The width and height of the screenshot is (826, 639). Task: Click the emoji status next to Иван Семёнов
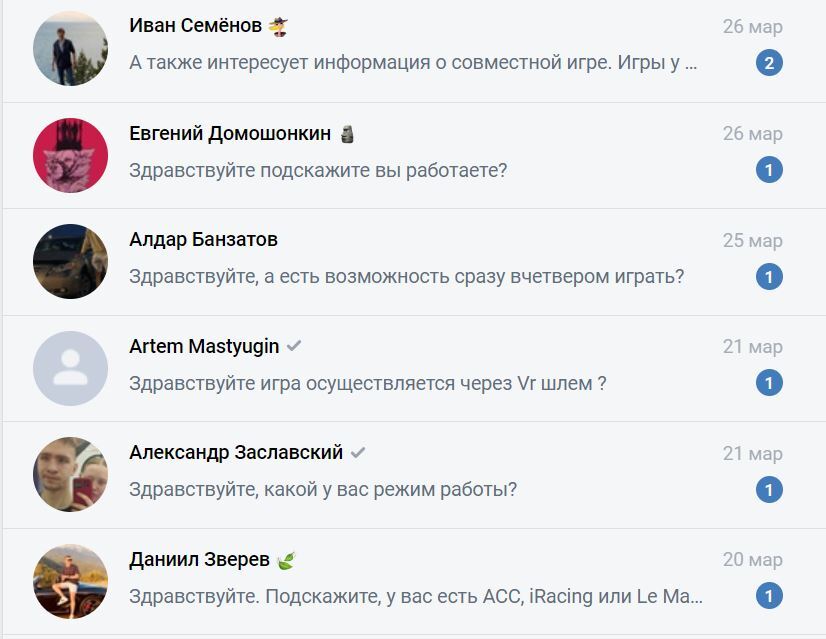(278, 27)
